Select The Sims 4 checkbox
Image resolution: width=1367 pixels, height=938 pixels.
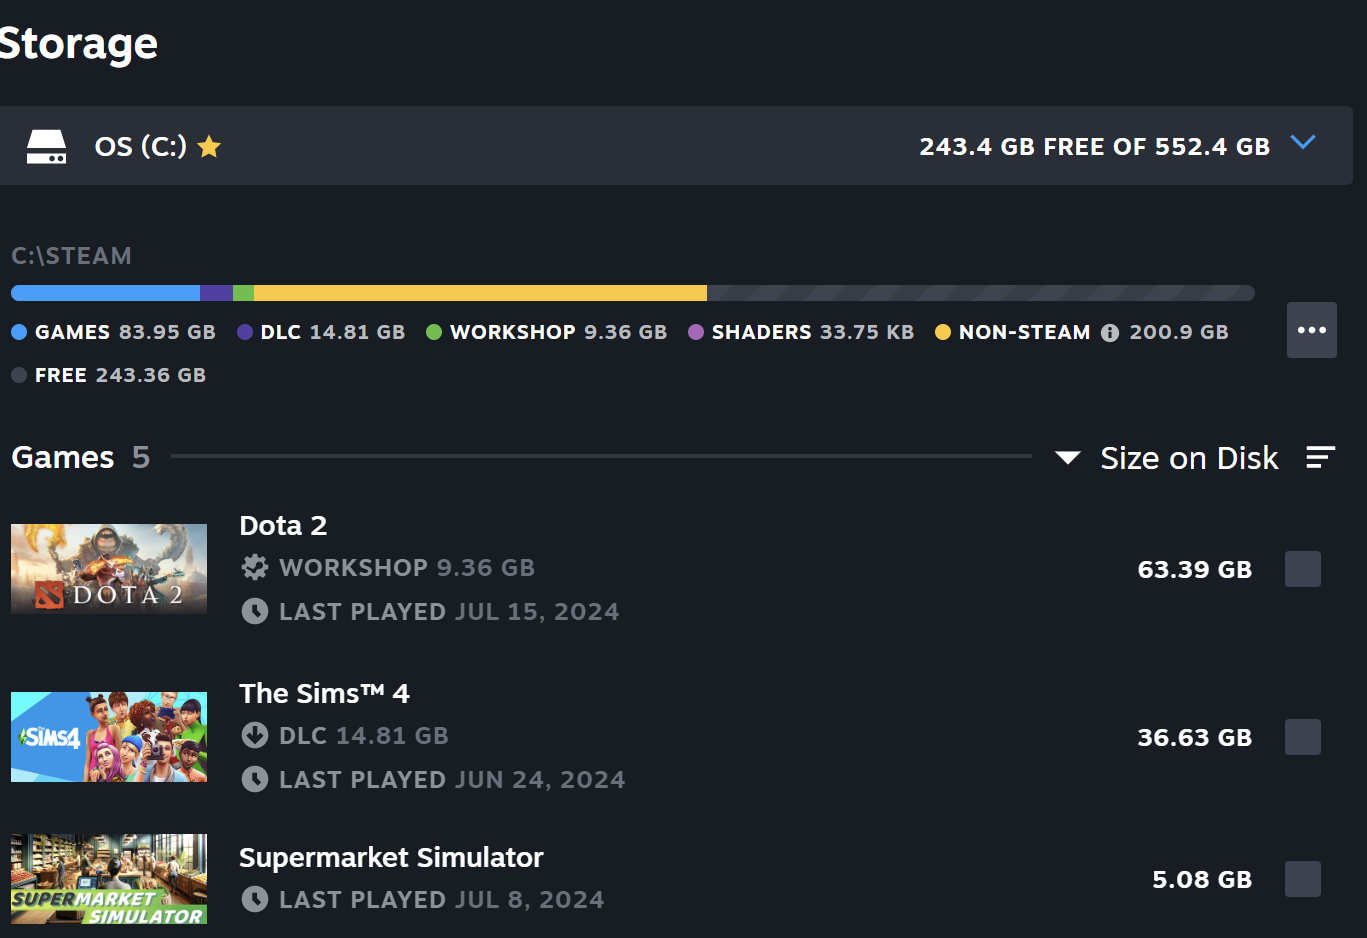[1302, 737]
